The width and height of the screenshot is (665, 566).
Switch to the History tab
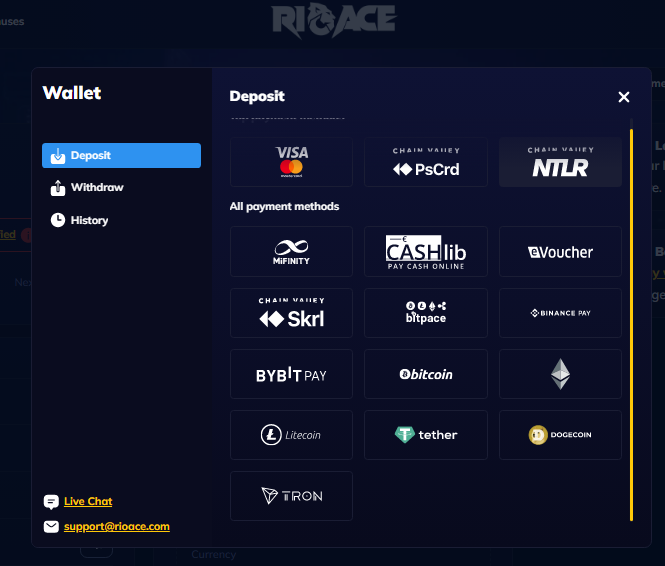coord(89,220)
